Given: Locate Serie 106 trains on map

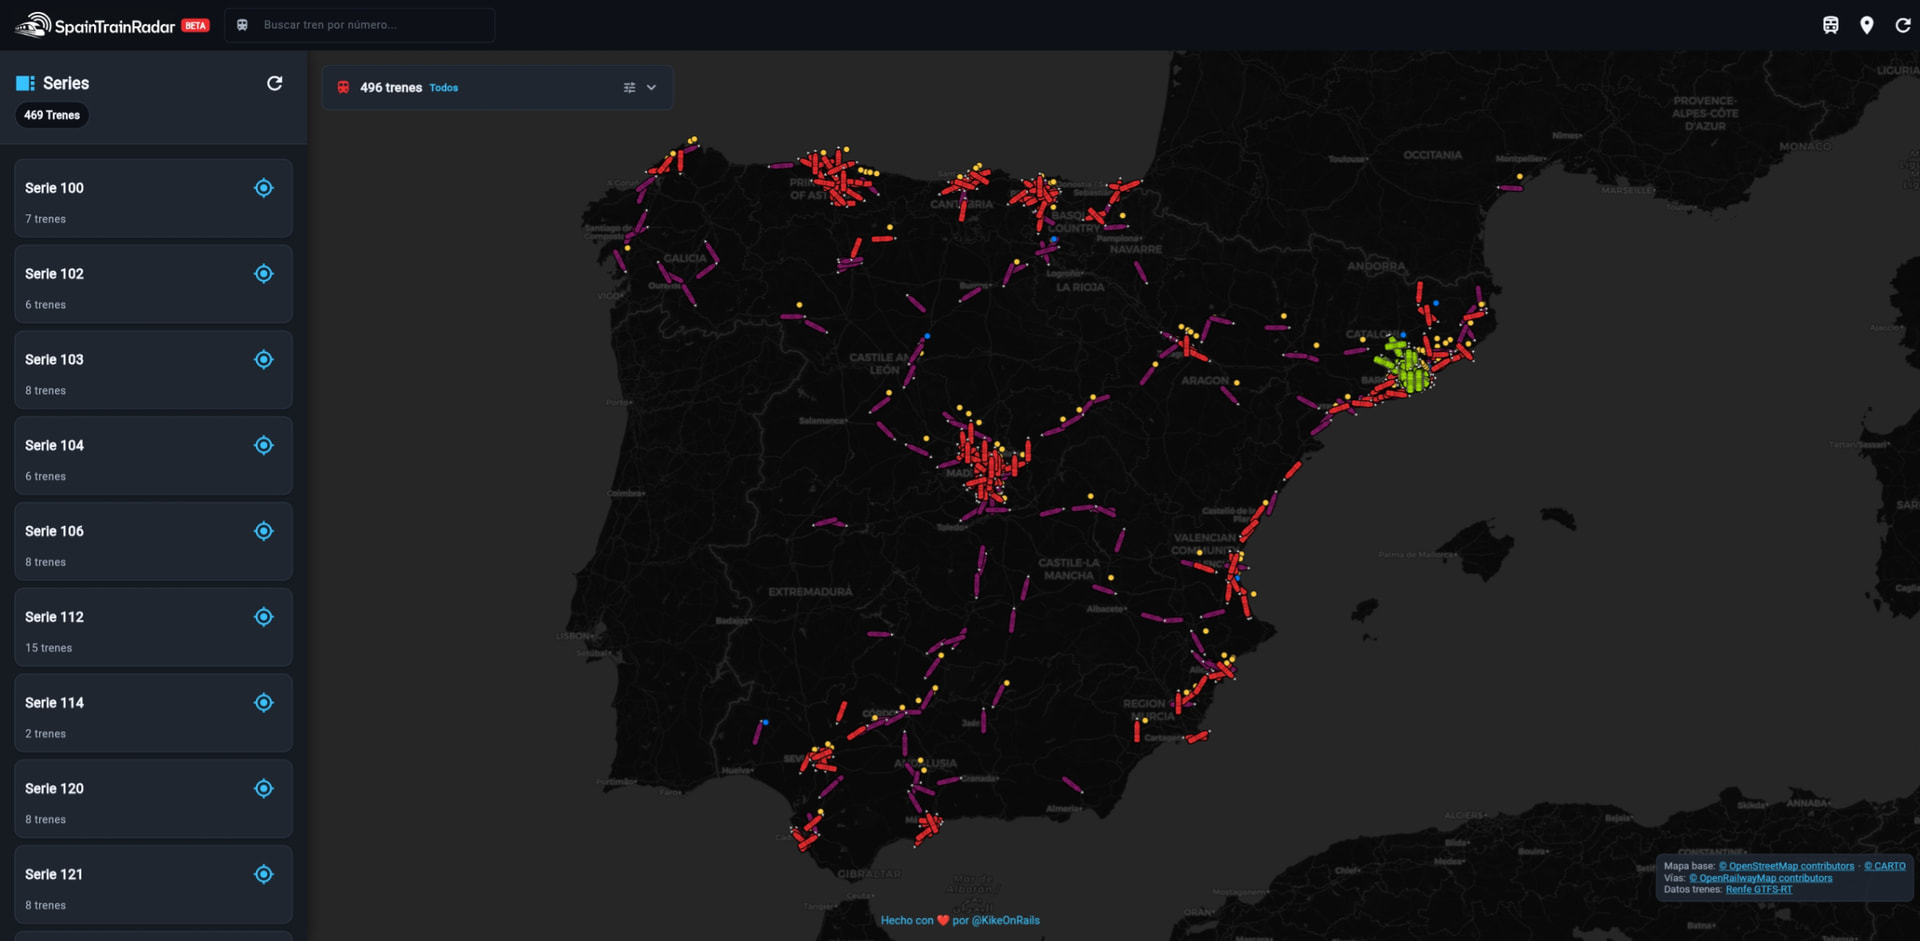Looking at the screenshot, I should [x=264, y=531].
